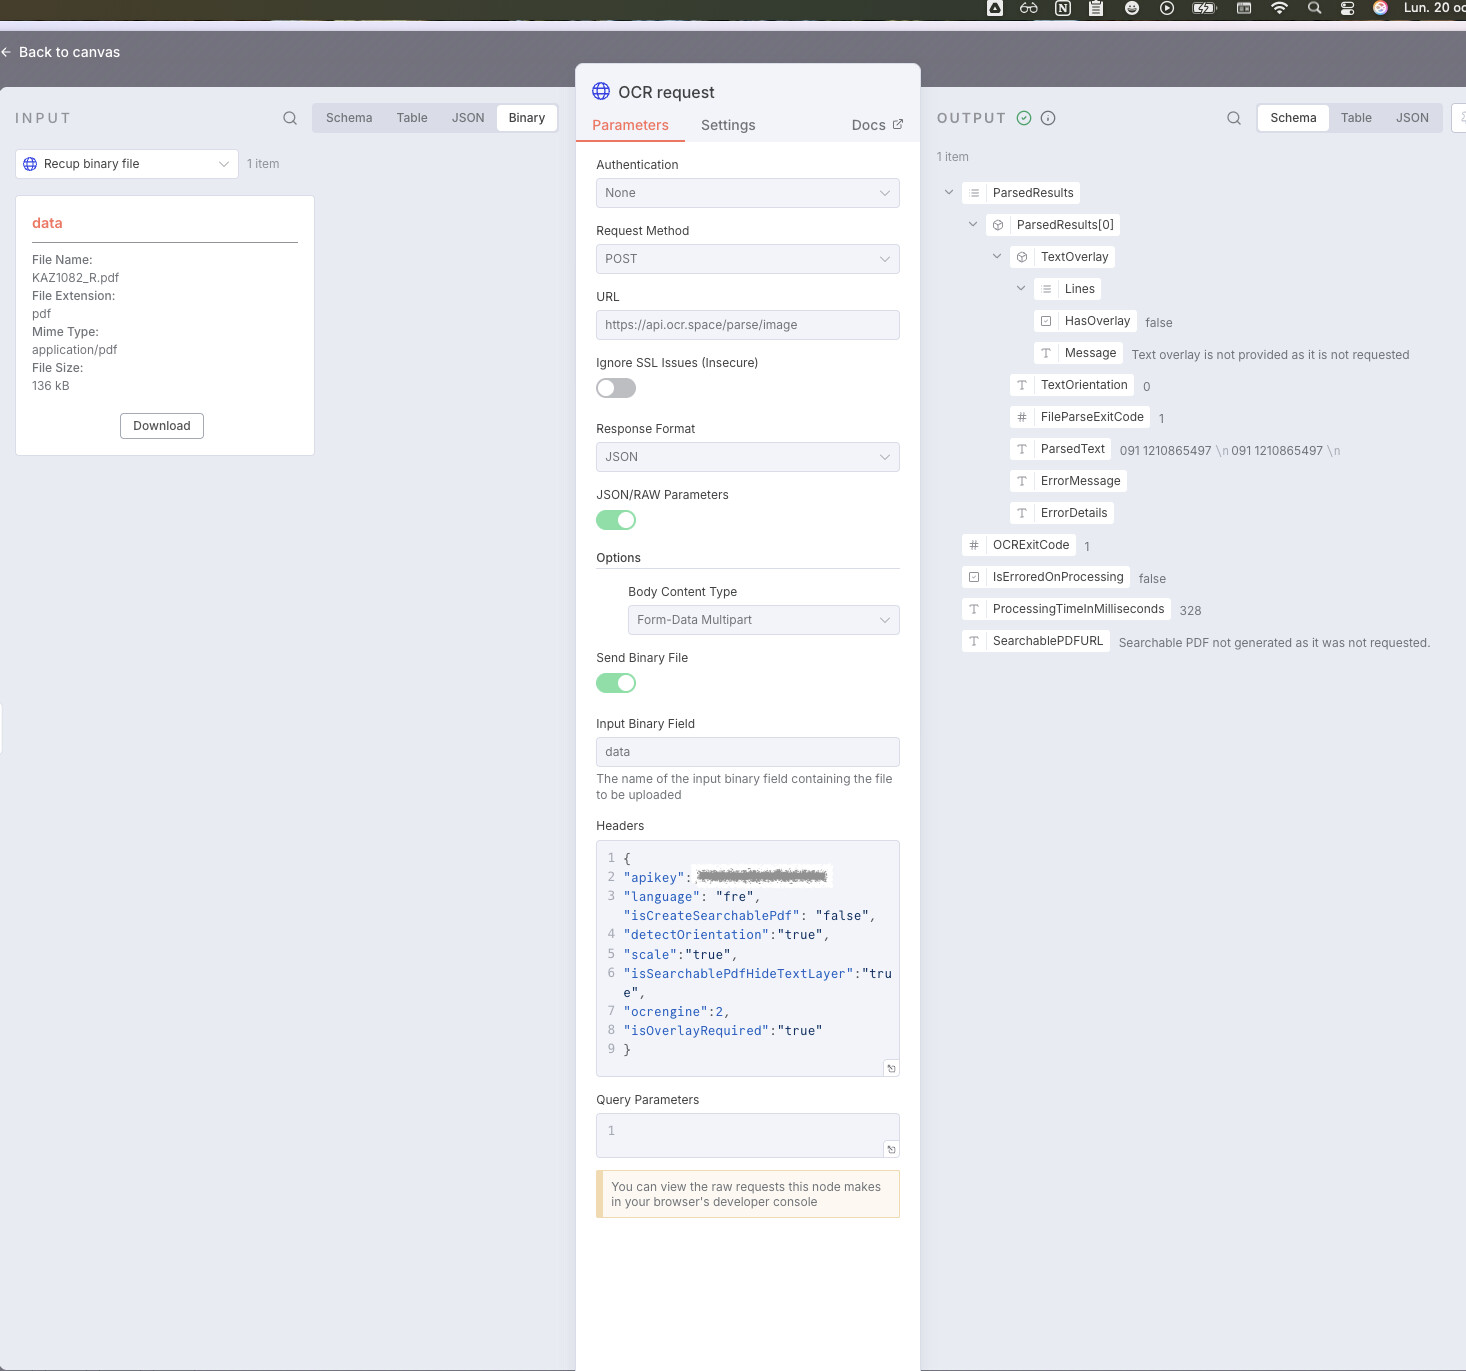Click the Wi-Fi icon in menu bar
Viewport: 1466px width, 1371px height.
(1279, 8)
